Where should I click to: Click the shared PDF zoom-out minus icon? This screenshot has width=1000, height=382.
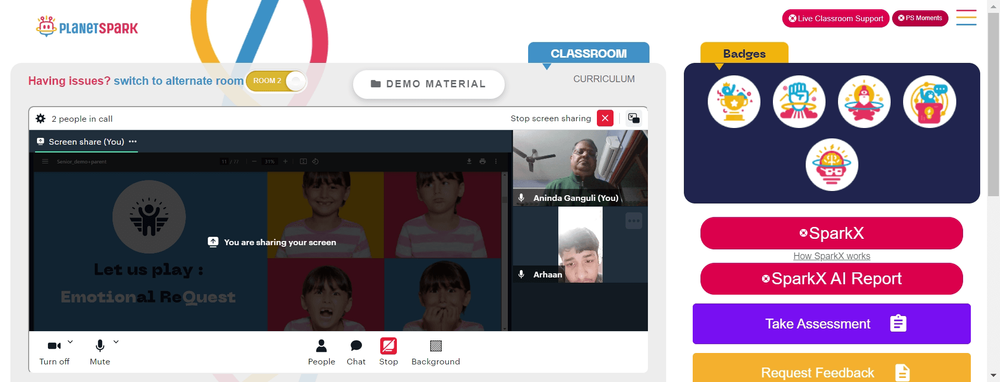coord(254,161)
